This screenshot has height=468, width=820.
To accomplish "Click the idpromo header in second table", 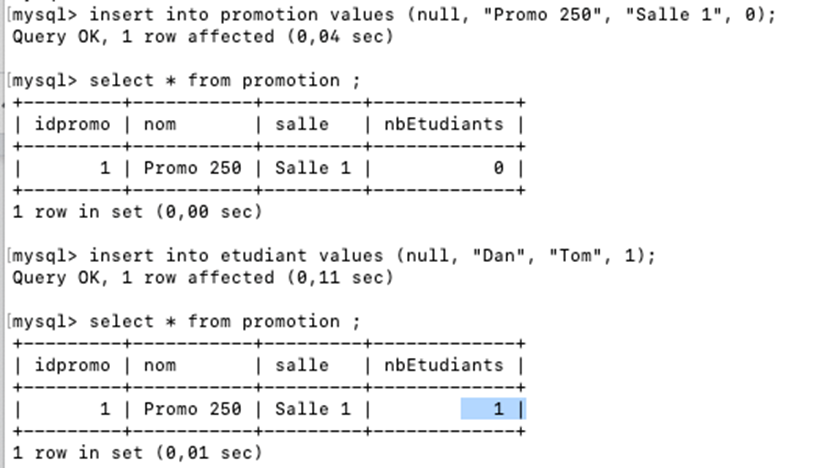I will 72,366.
